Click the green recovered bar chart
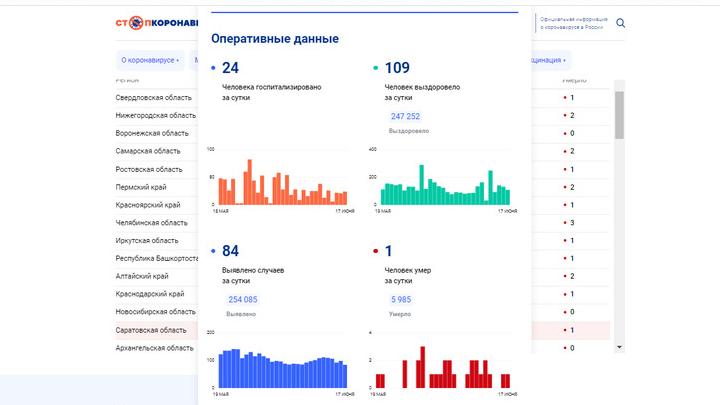720x405 pixels. click(x=445, y=181)
